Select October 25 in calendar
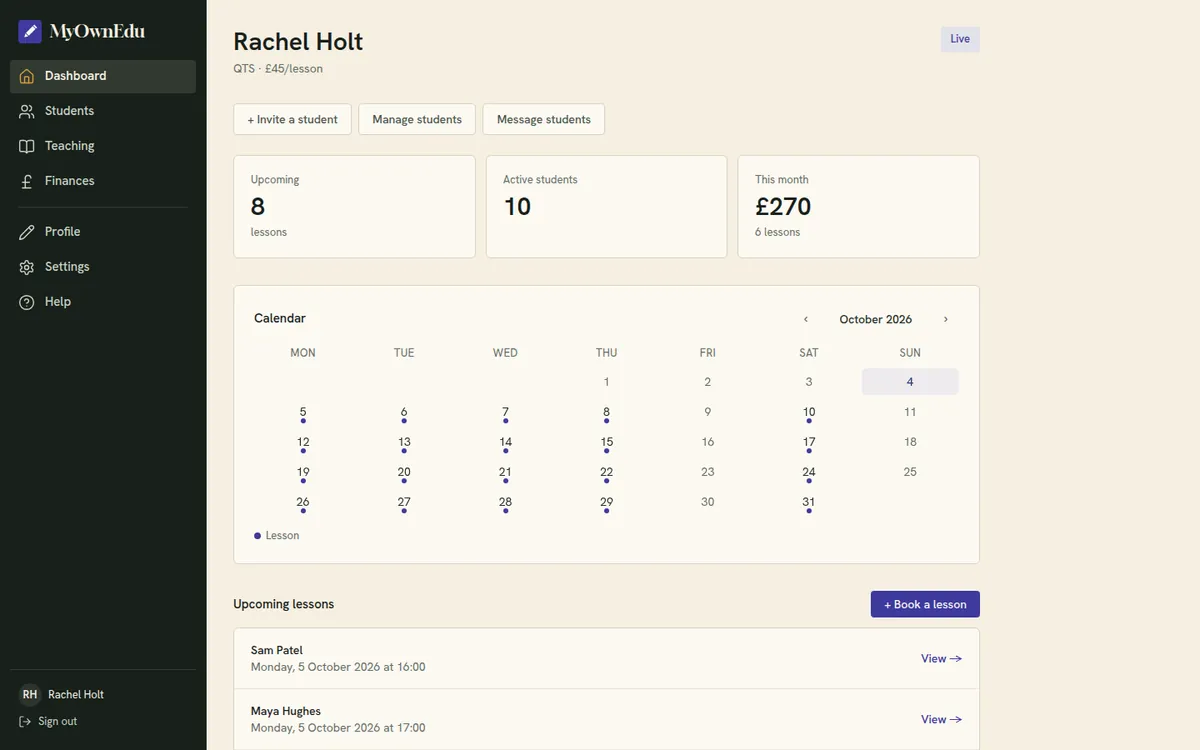 click(x=910, y=472)
